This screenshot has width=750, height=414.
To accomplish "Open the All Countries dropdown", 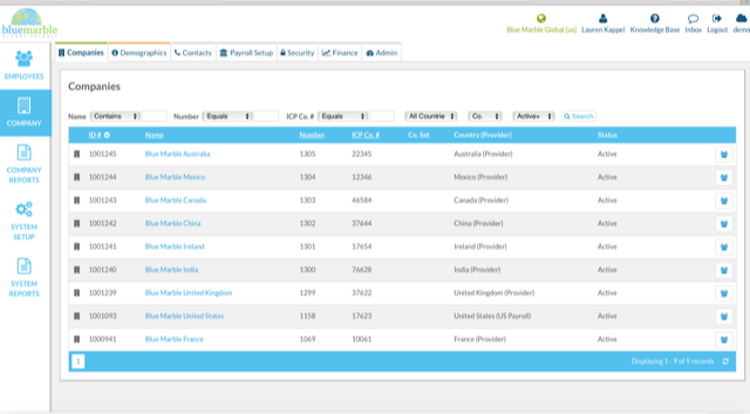I will point(431,116).
